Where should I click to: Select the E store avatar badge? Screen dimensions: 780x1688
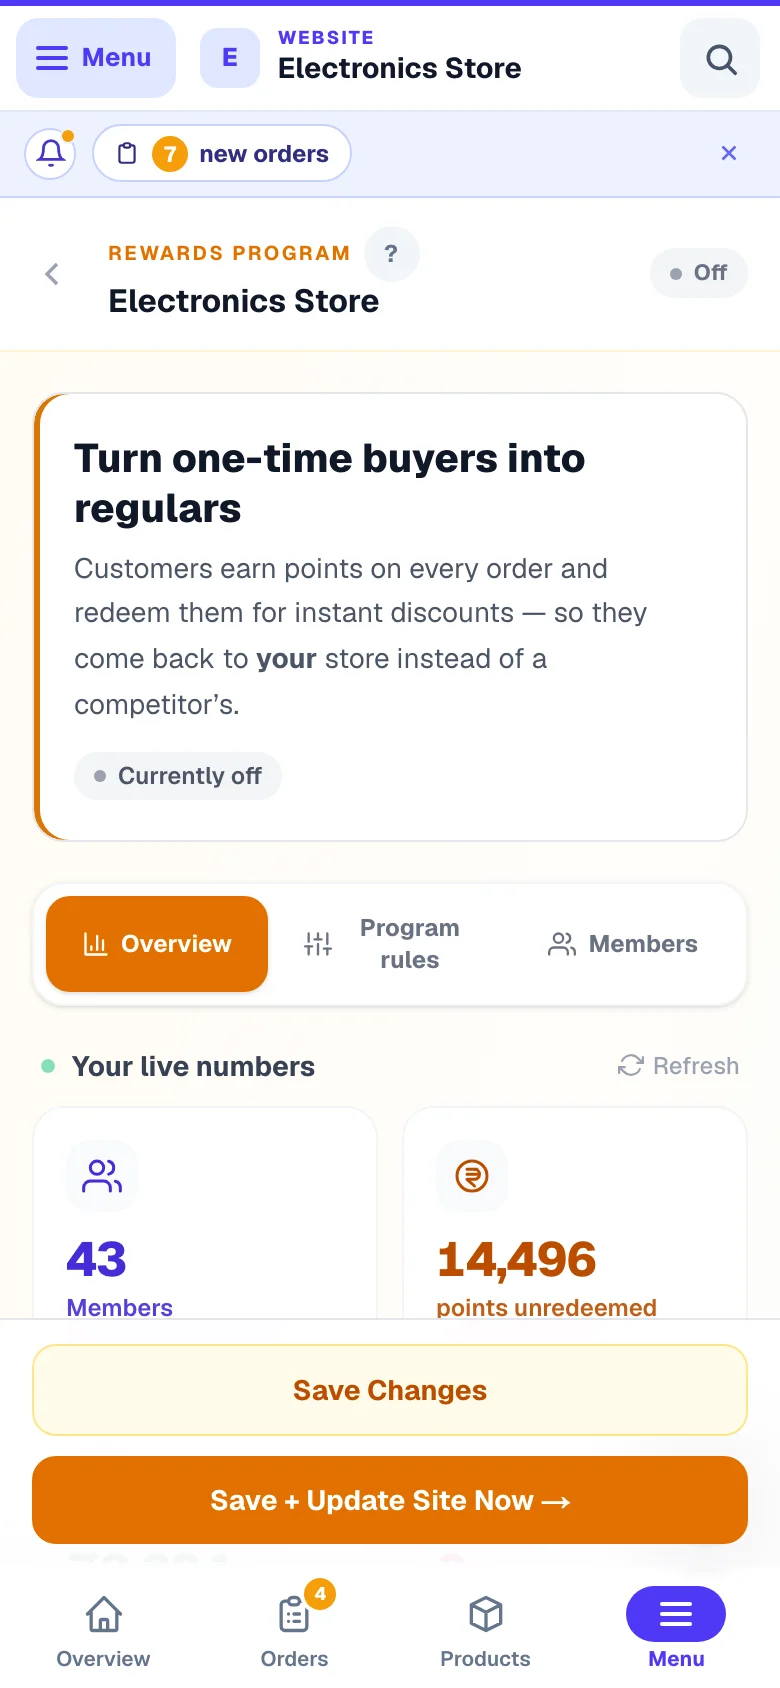tap(230, 58)
